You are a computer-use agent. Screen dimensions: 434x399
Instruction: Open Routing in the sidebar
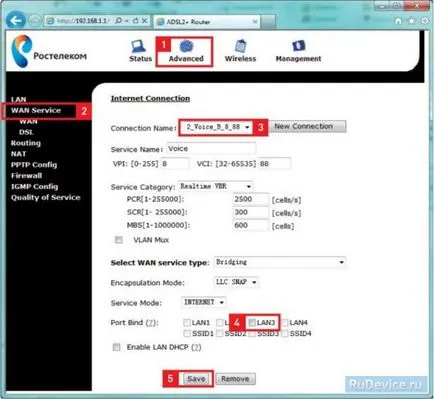[x=26, y=143]
